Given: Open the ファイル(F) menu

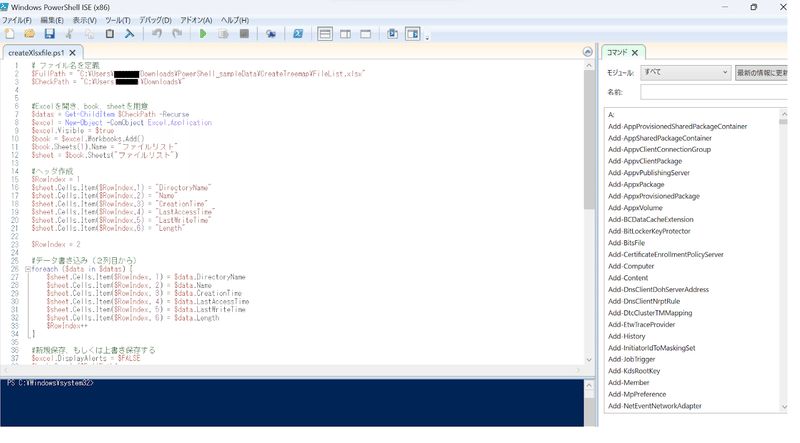Looking at the screenshot, I should [x=17, y=20].
